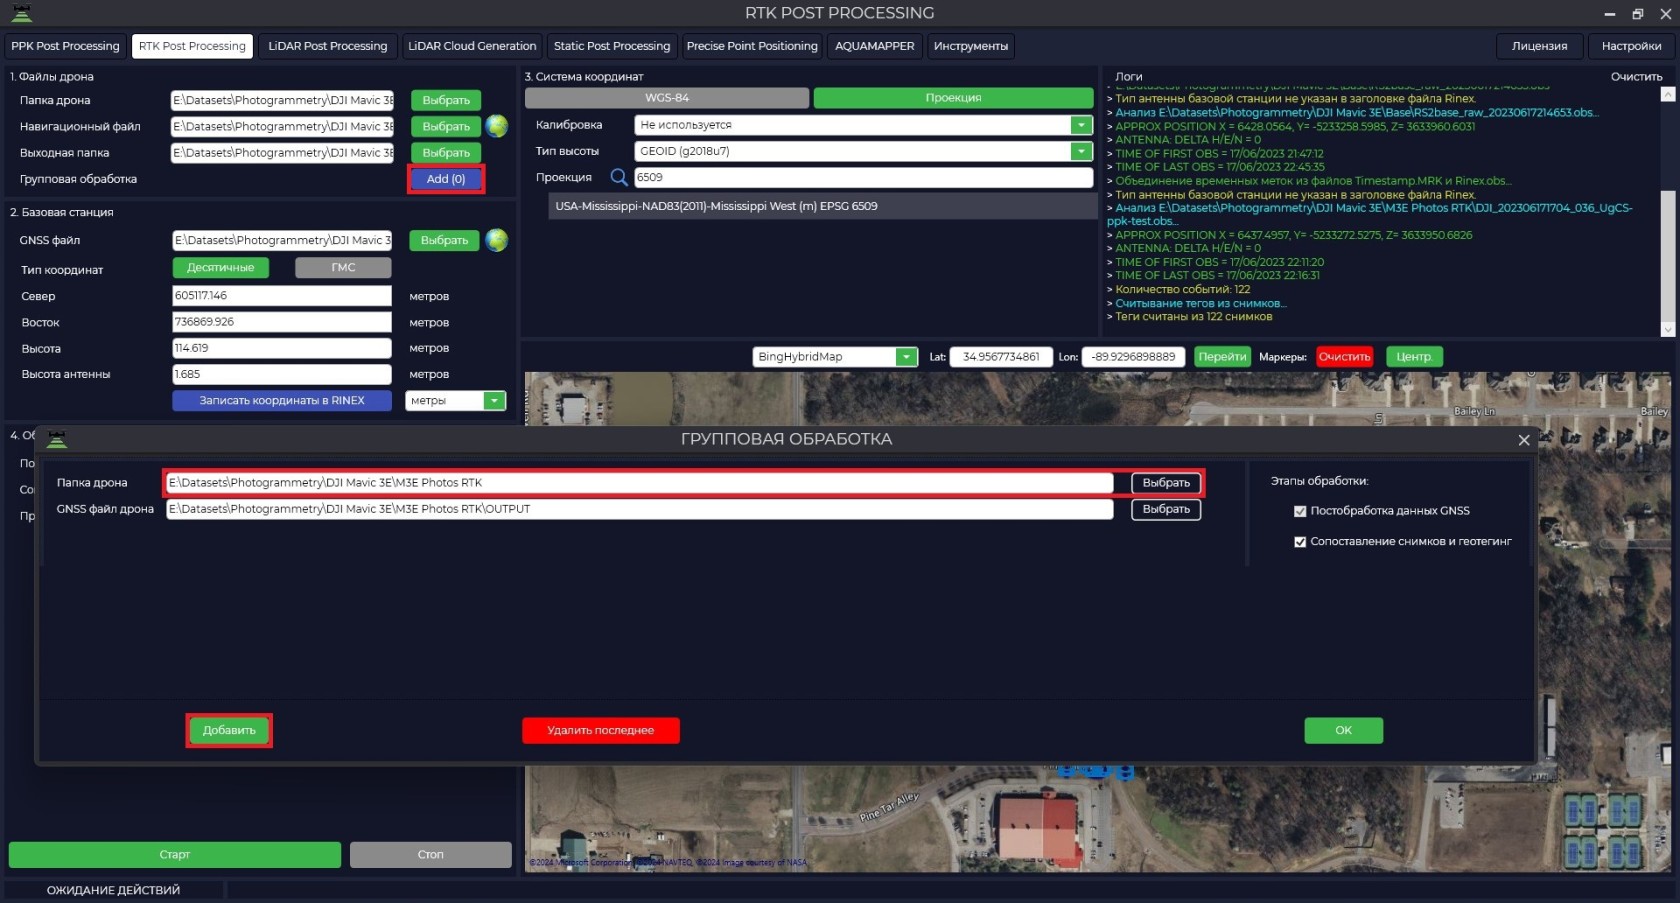The image size is (1680, 903).
Task: Click Выбрать for Выходная папка
Action: pyautogui.click(x=446, y=152)
